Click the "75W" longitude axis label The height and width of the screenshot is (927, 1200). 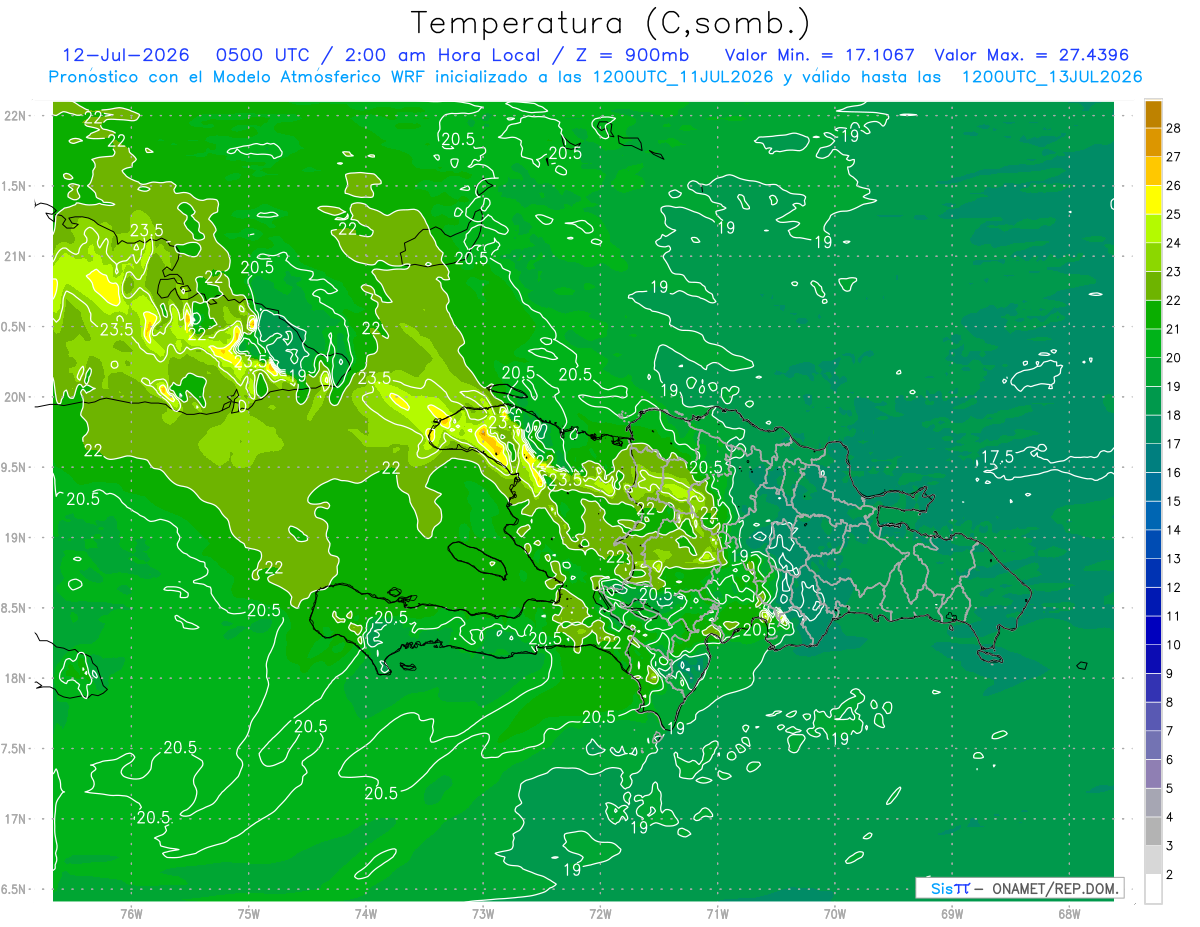click(249, 914)
